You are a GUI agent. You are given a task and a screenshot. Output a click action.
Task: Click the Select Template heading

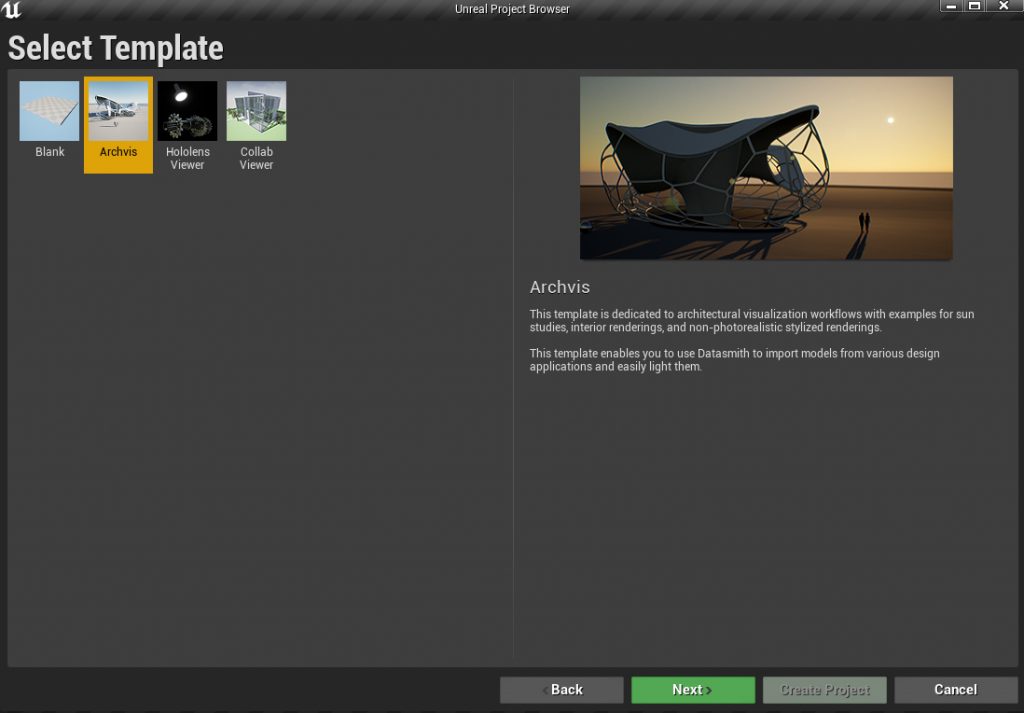point(116,48)
